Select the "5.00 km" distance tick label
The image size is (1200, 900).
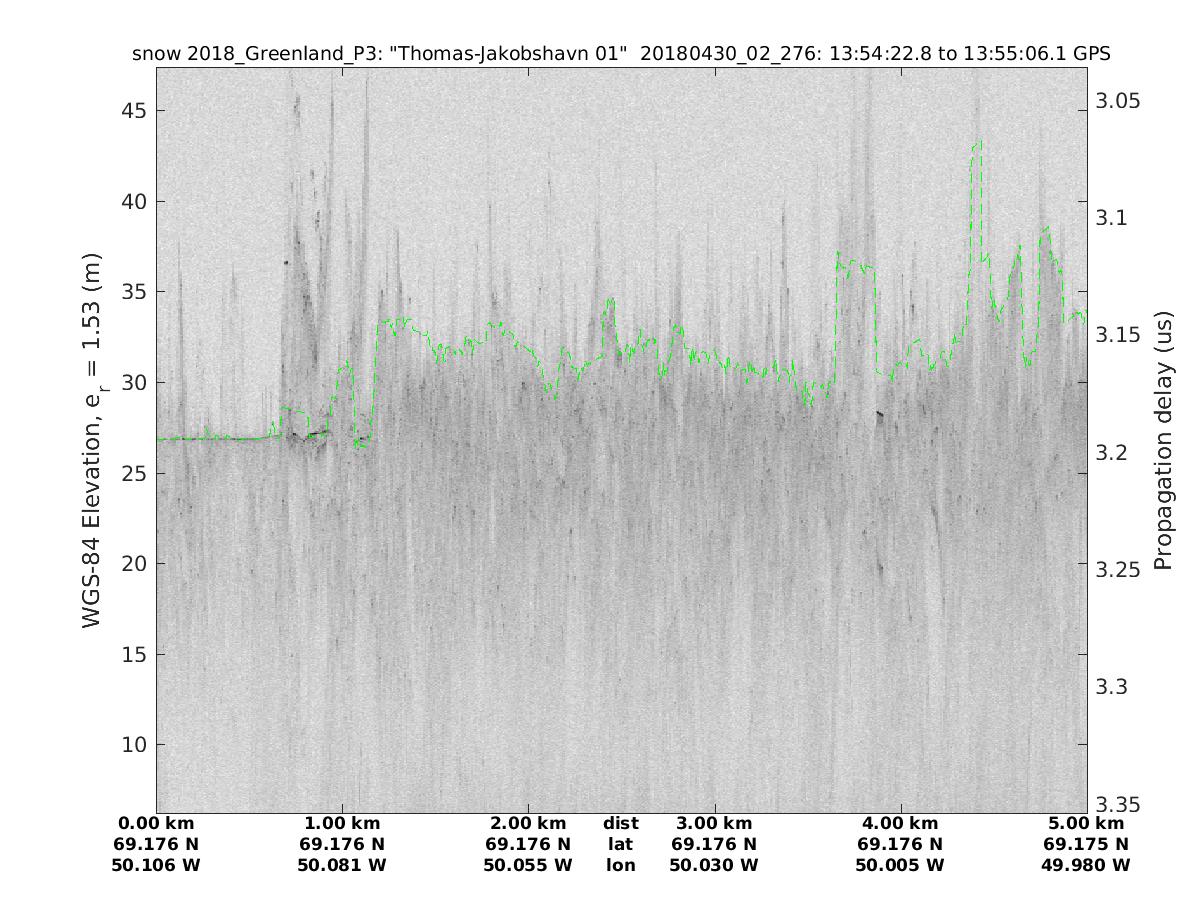1086,824
